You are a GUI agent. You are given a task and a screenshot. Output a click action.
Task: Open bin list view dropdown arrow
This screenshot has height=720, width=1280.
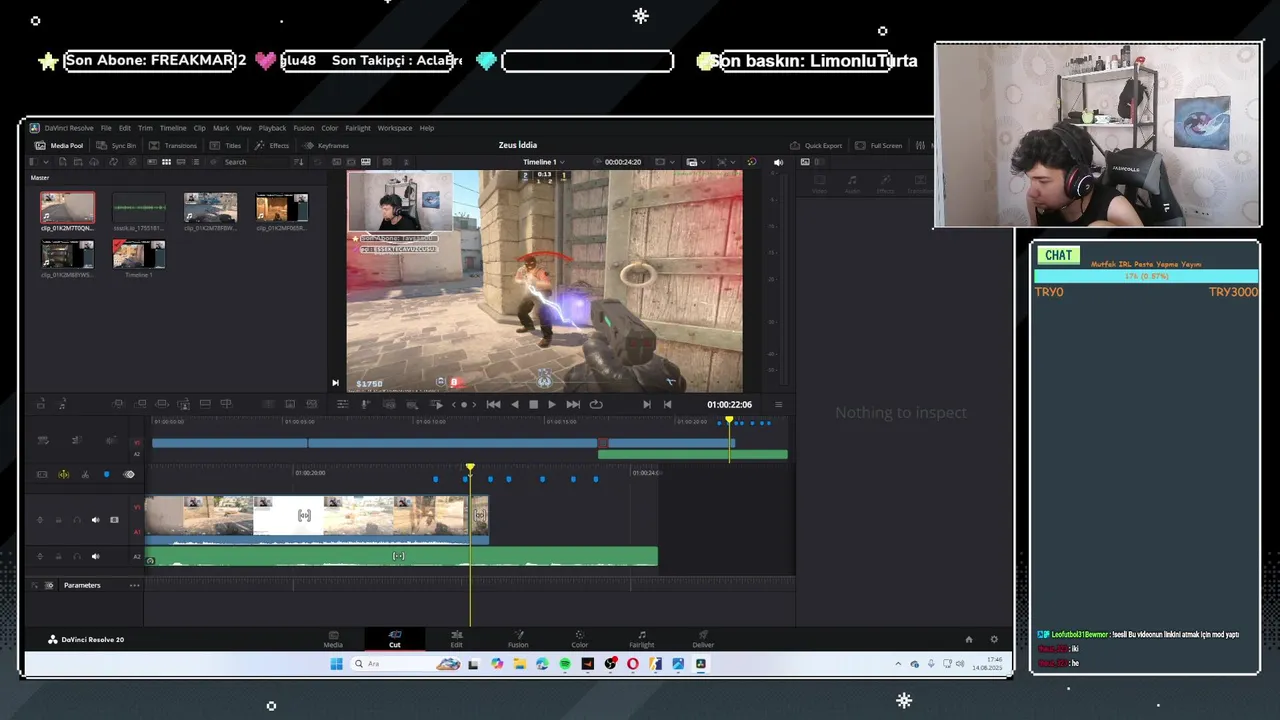coord(44,162)
